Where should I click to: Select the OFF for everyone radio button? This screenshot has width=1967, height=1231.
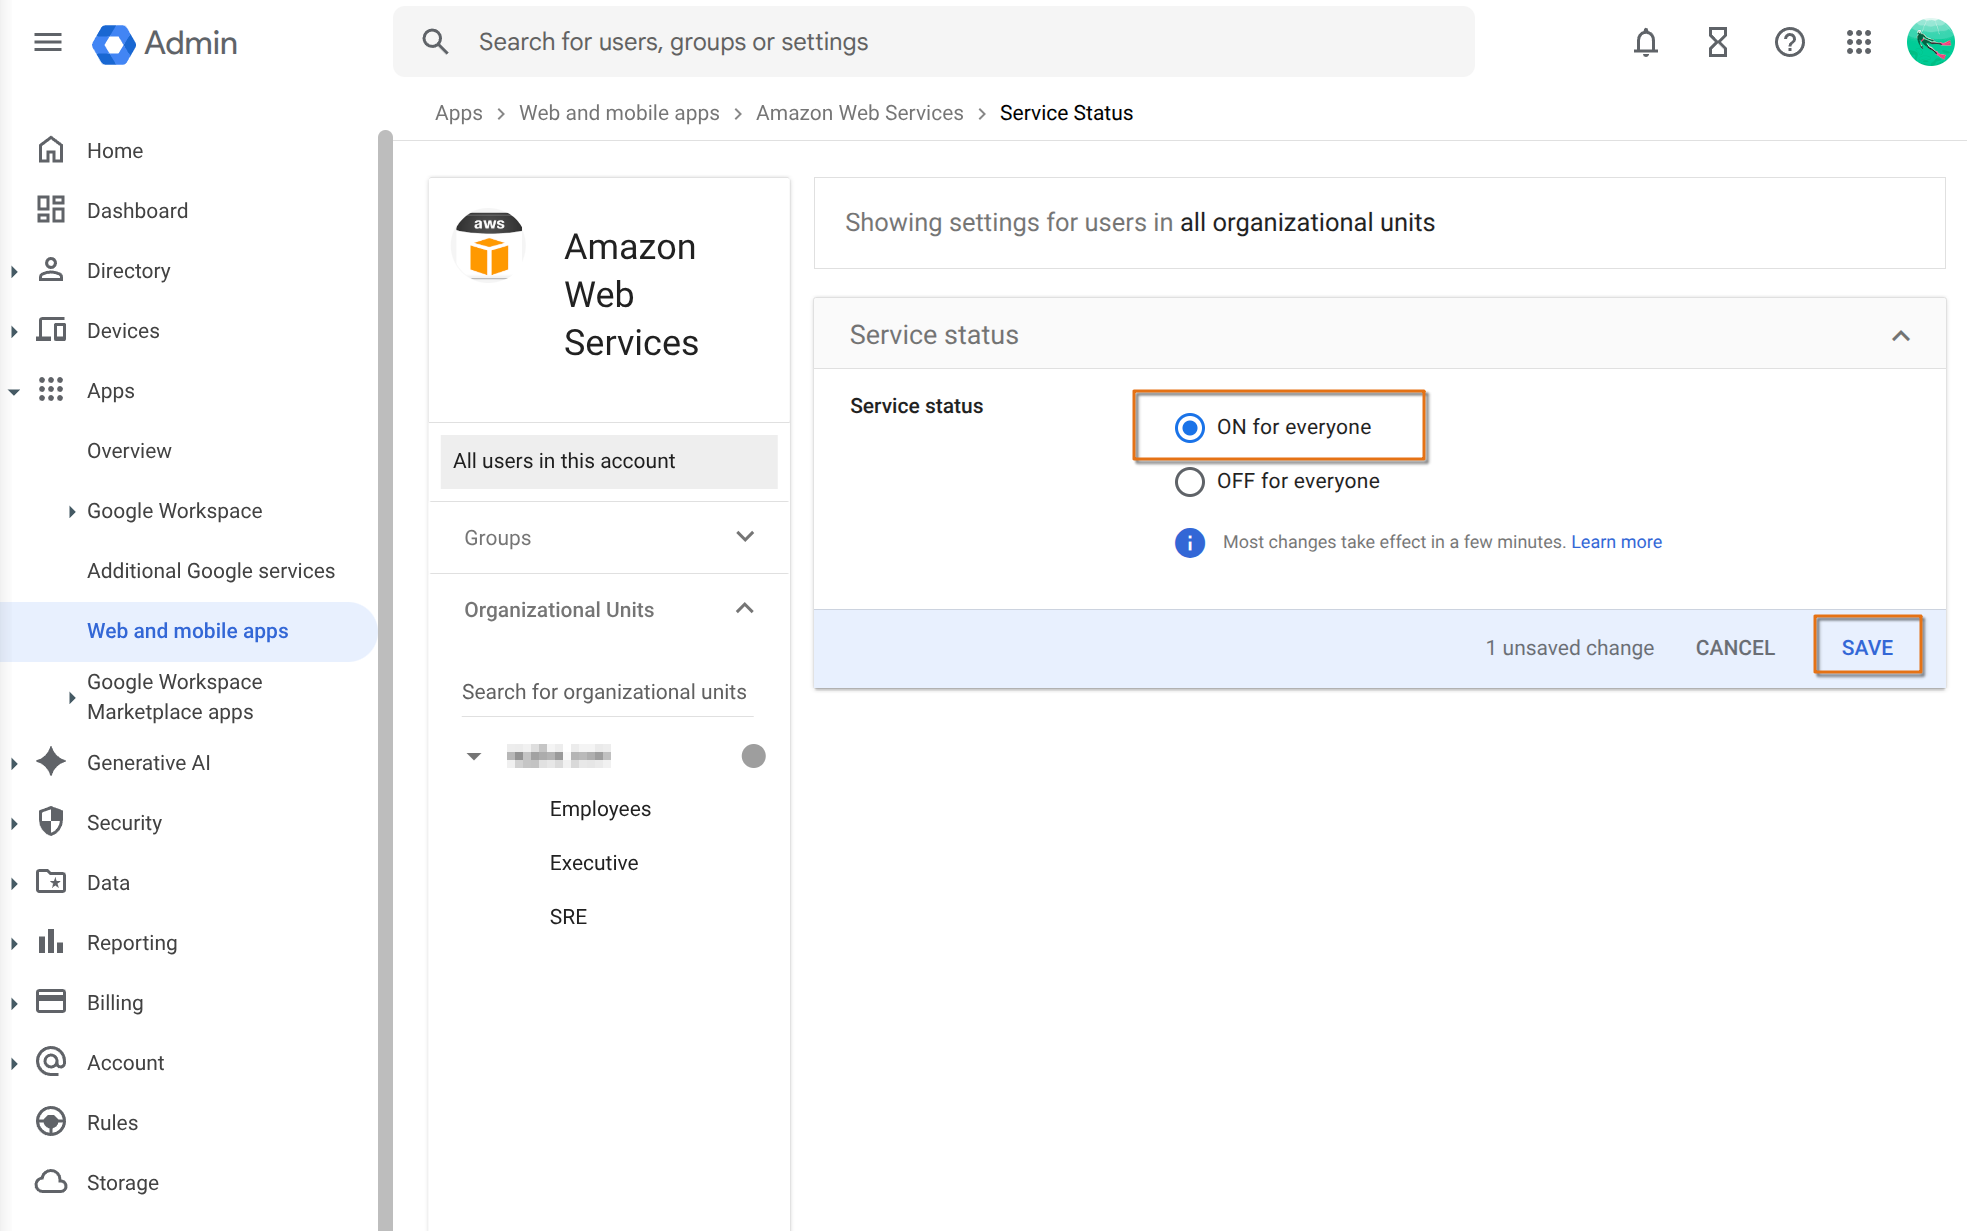tap(1189, 481)
